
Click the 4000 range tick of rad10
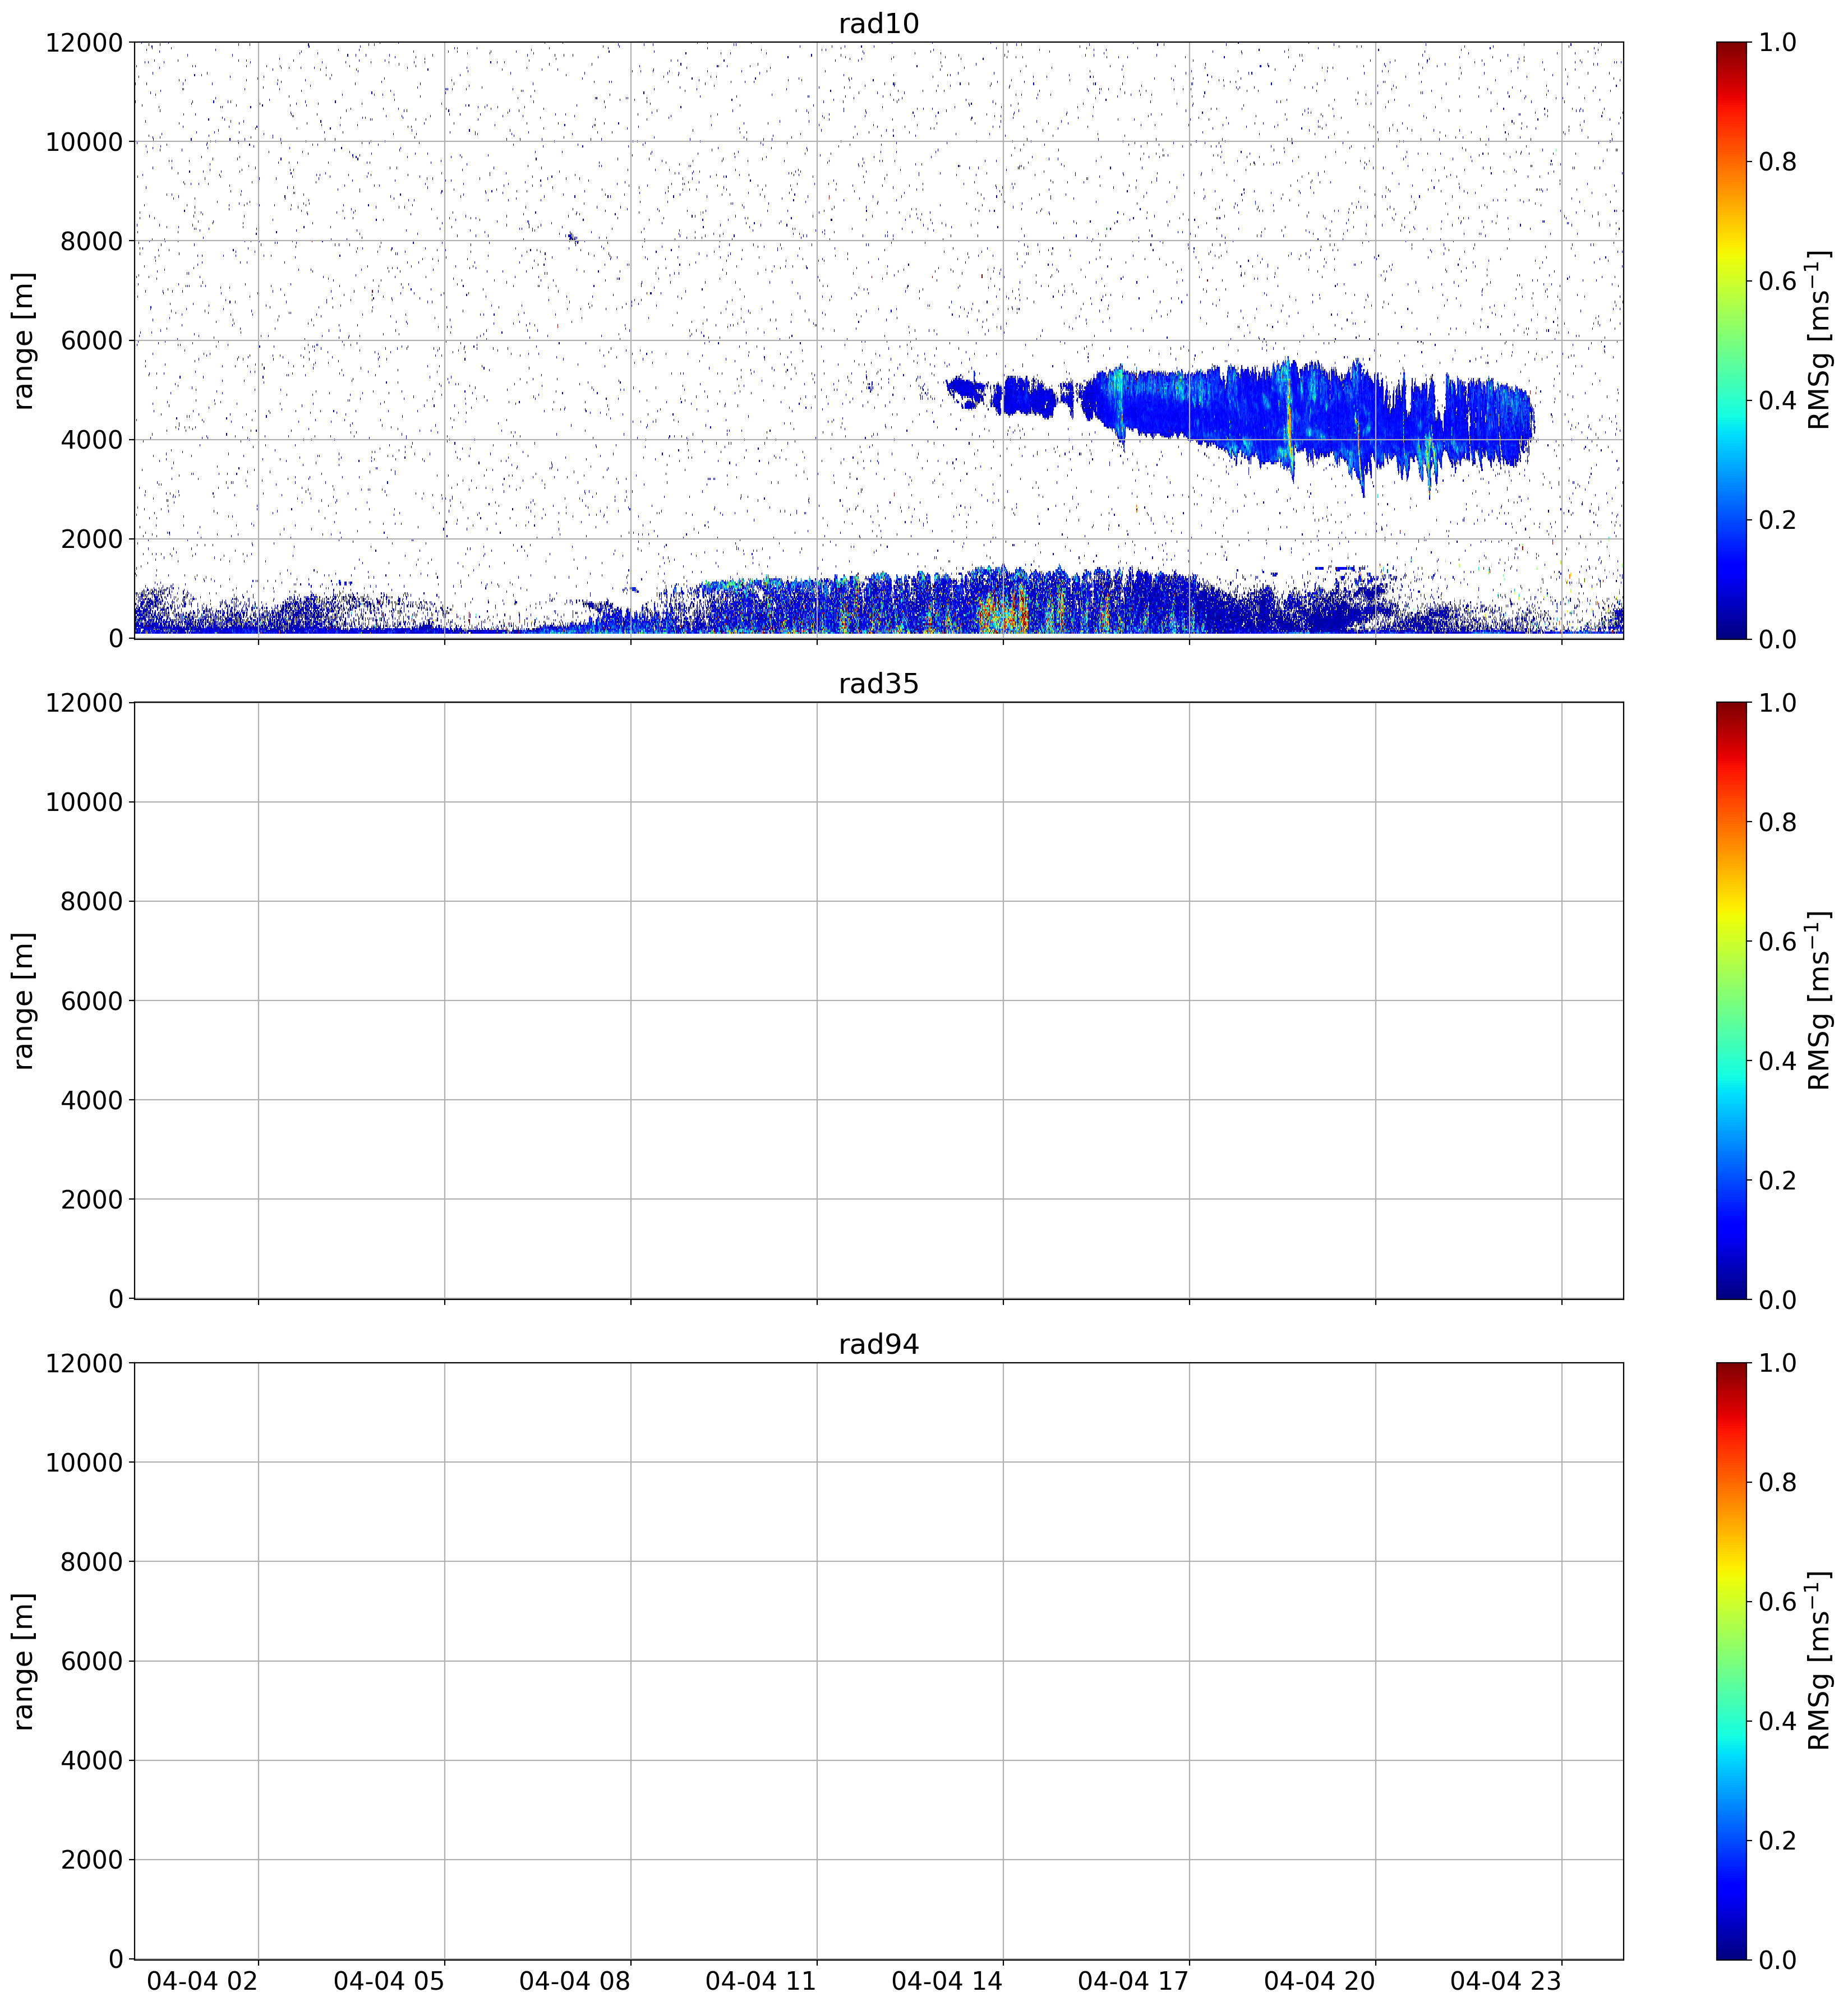[92, 440]
